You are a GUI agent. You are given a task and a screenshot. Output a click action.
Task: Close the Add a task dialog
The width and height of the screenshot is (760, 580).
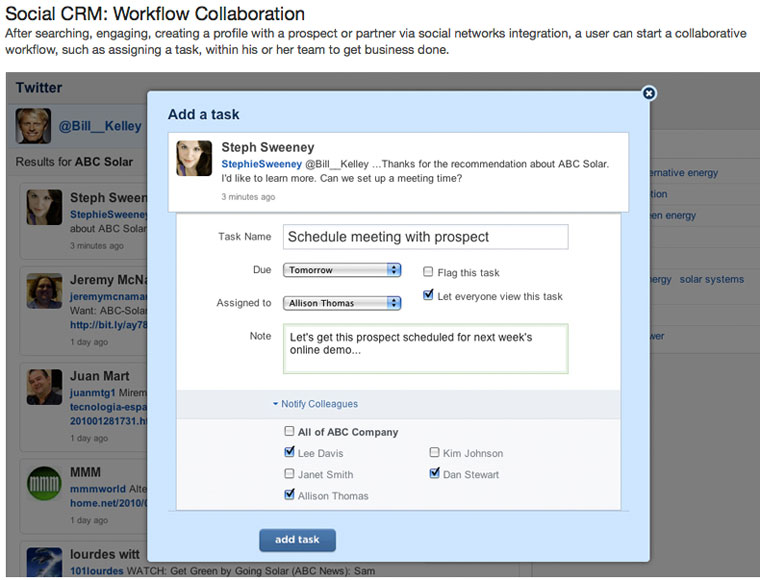(x=649, y=93)
